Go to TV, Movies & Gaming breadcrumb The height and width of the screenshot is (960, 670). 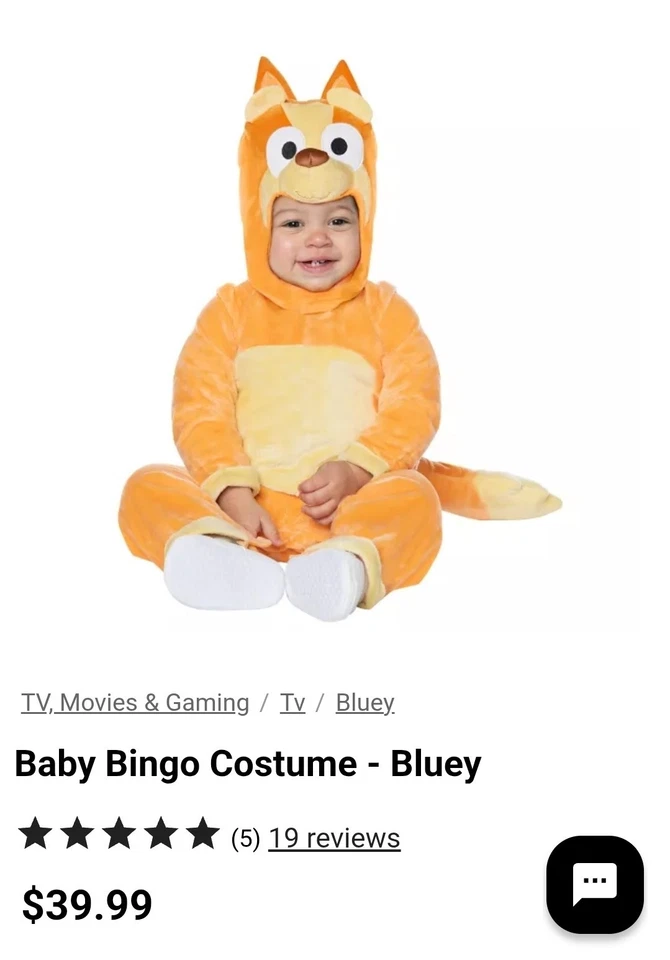point(135,702)
